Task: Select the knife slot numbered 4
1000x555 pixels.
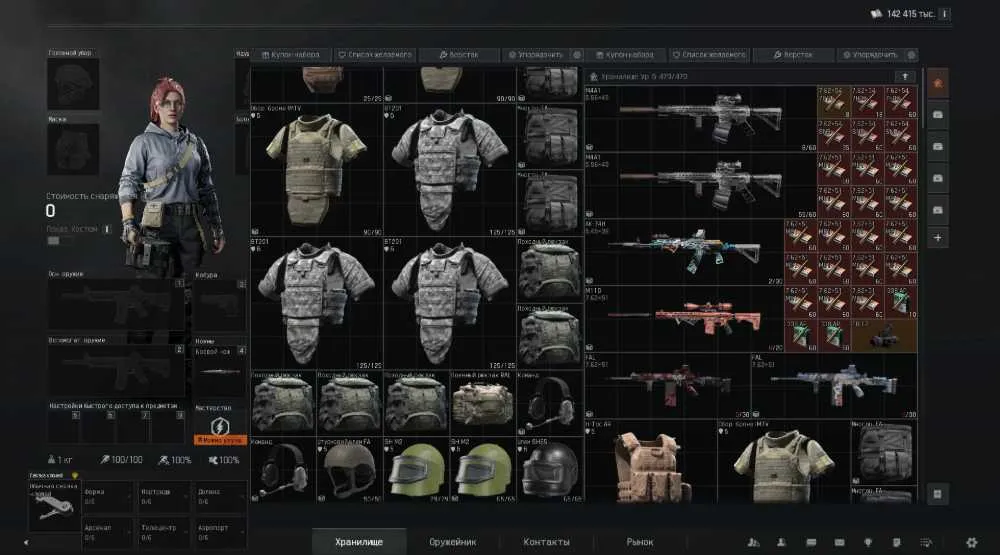Action: tap(219, 371)
